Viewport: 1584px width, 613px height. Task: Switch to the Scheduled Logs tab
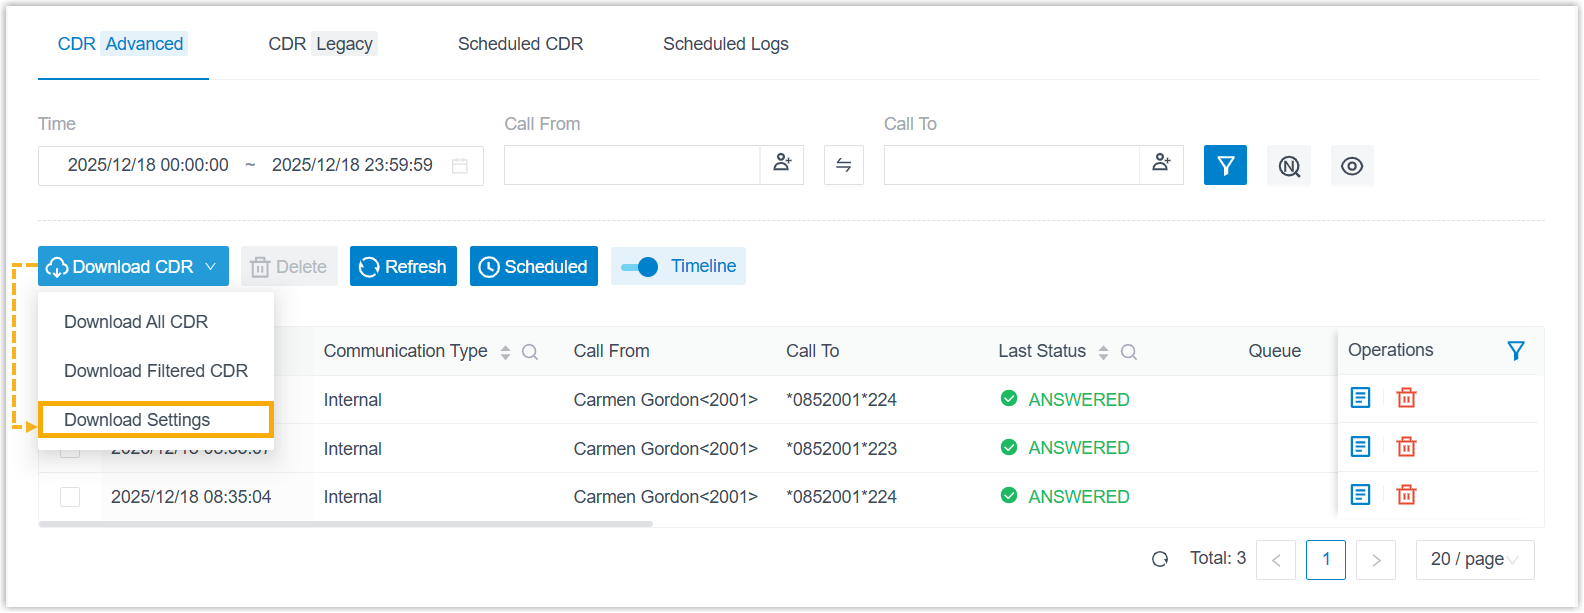(725, 44)
